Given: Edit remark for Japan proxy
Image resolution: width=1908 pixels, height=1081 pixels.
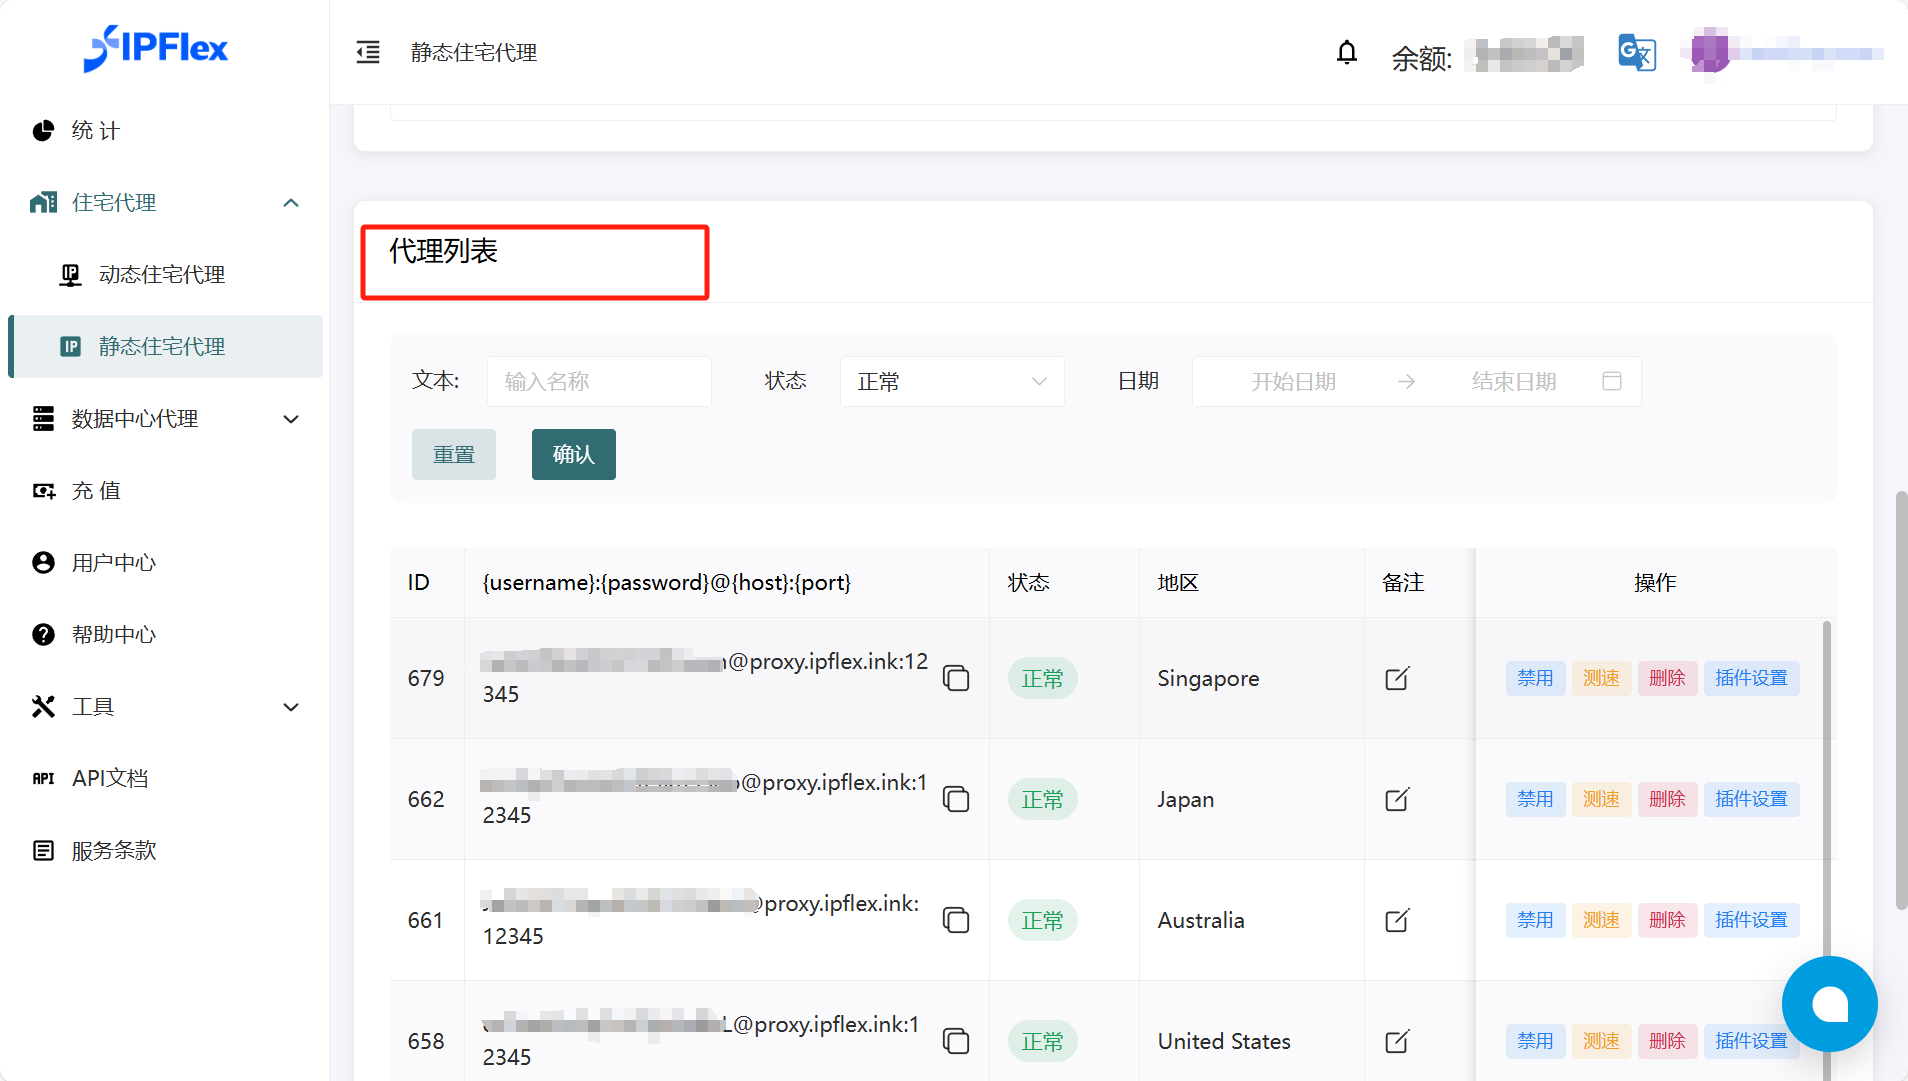Looking at the screenshot, I should pyautogui.click(x=1397, y=799).
